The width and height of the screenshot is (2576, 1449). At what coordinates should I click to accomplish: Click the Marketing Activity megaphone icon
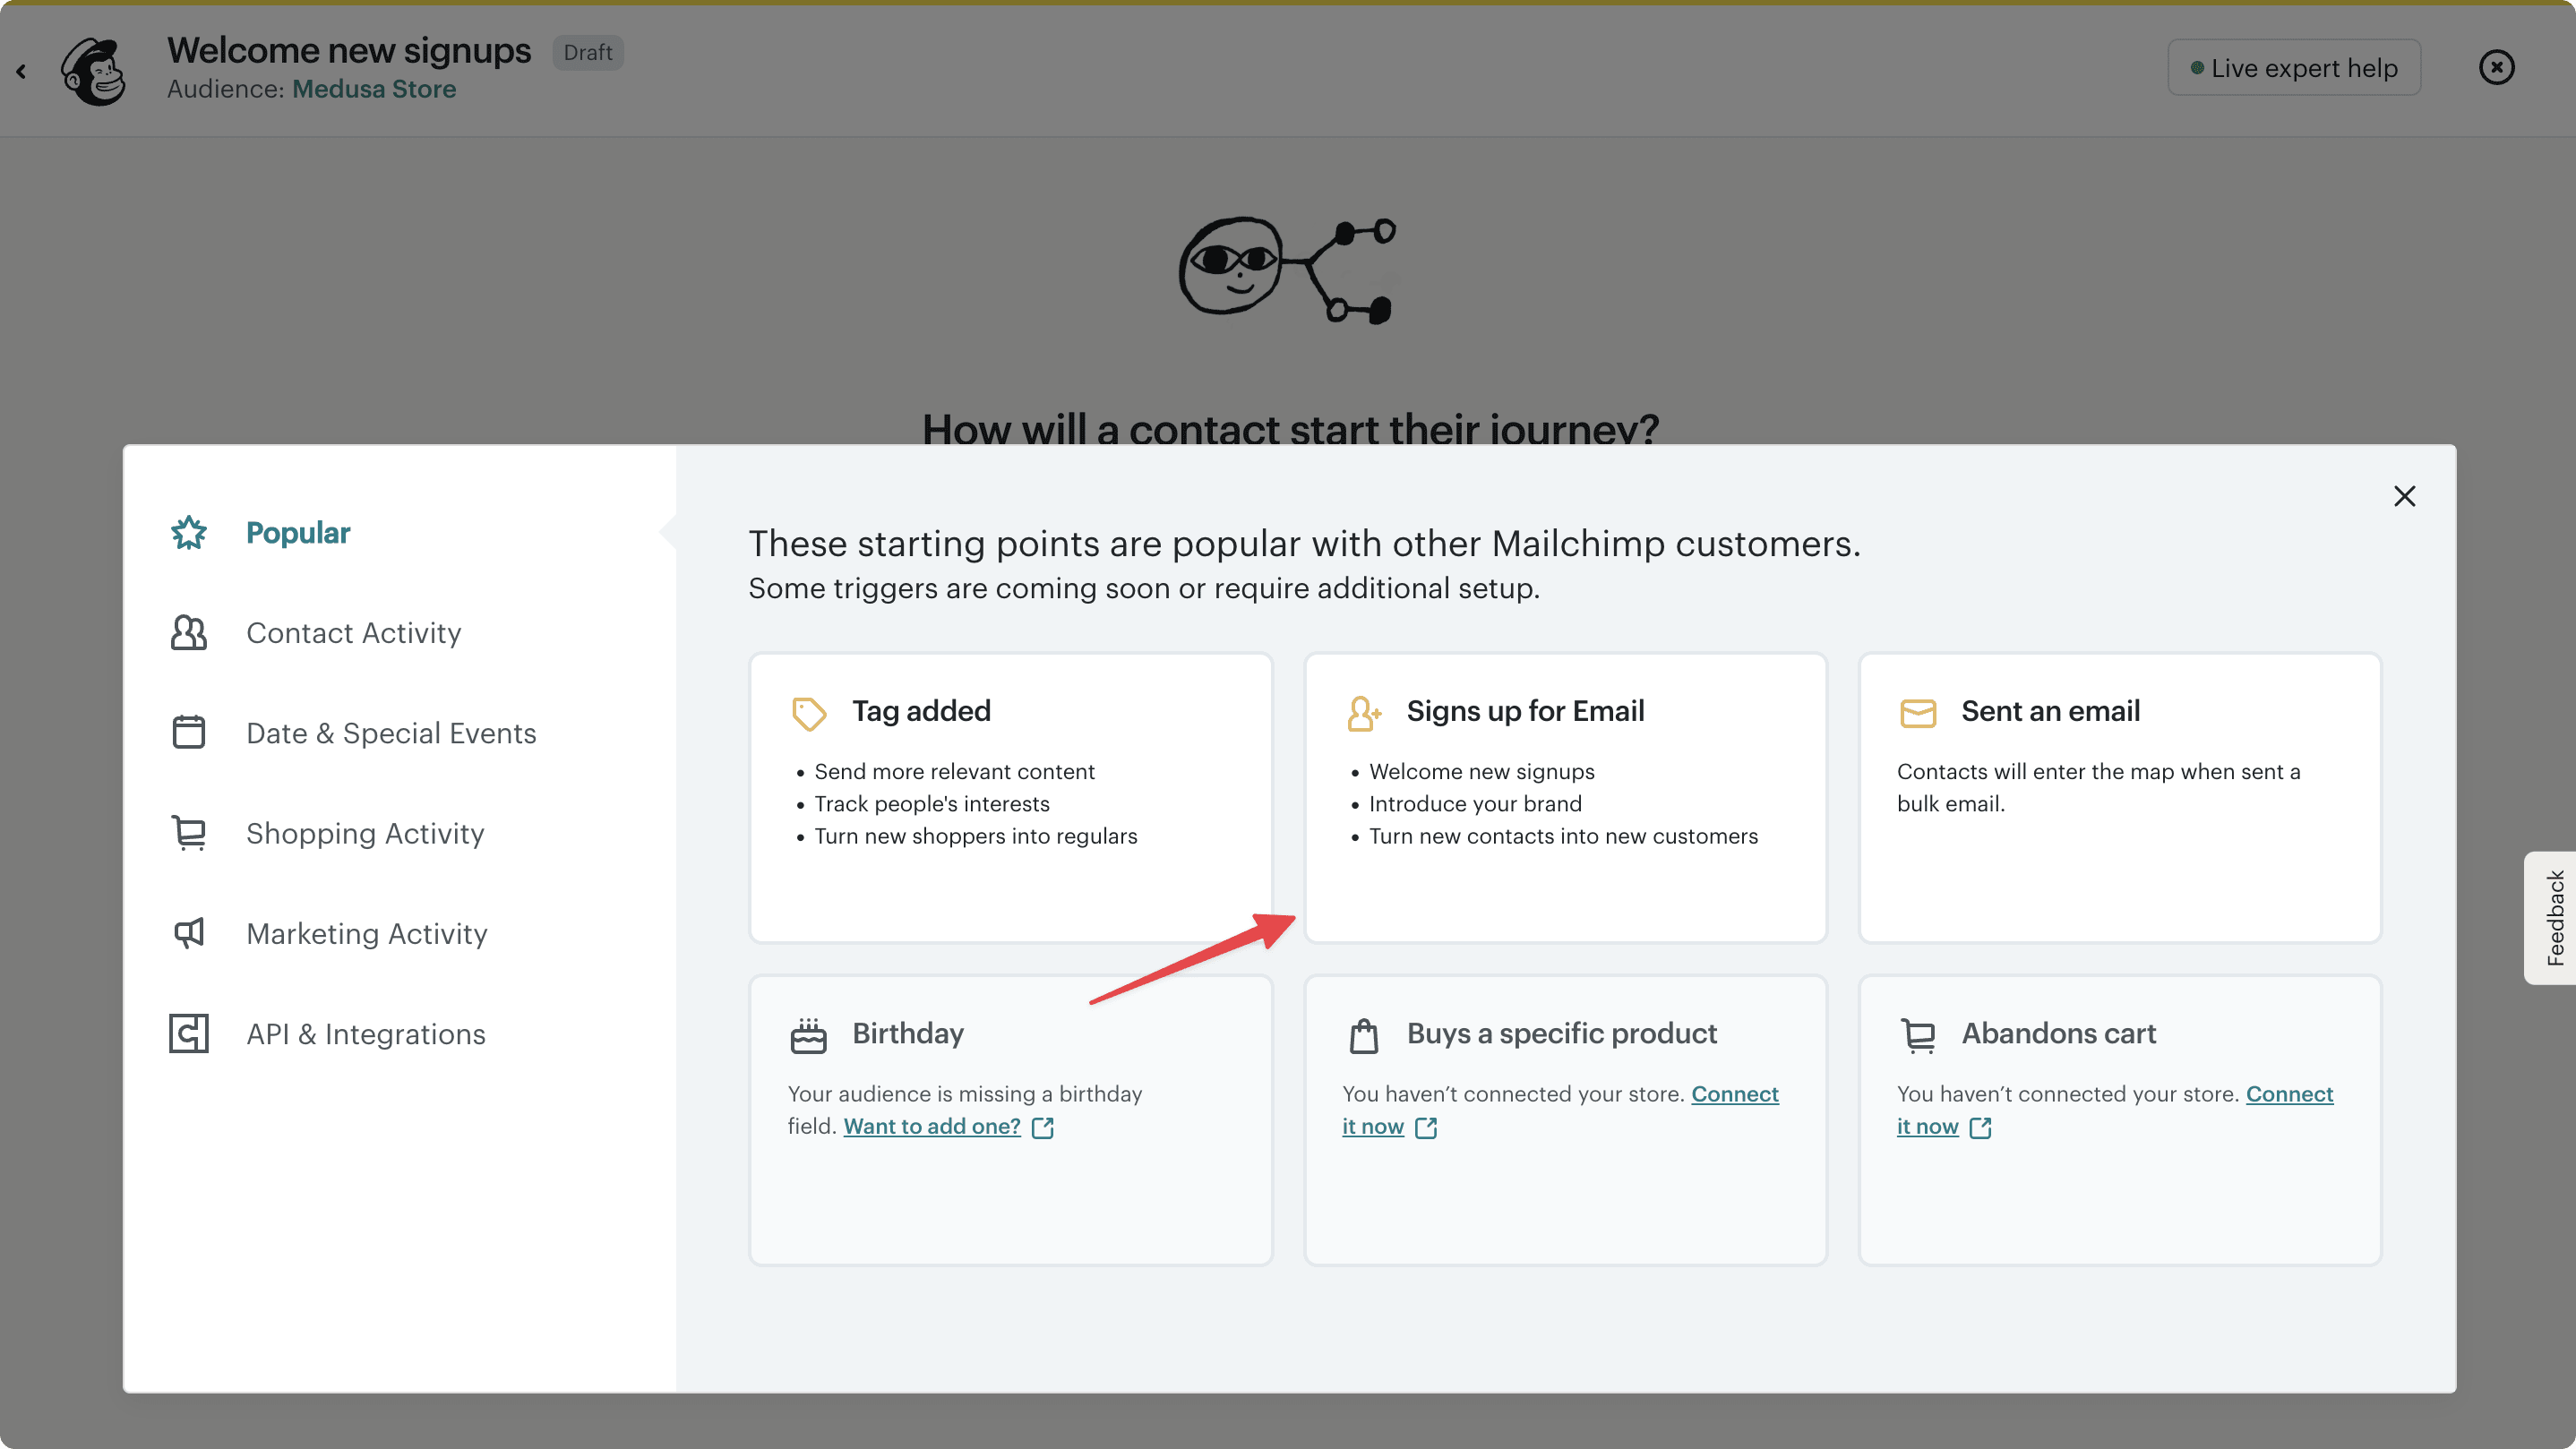189,933
